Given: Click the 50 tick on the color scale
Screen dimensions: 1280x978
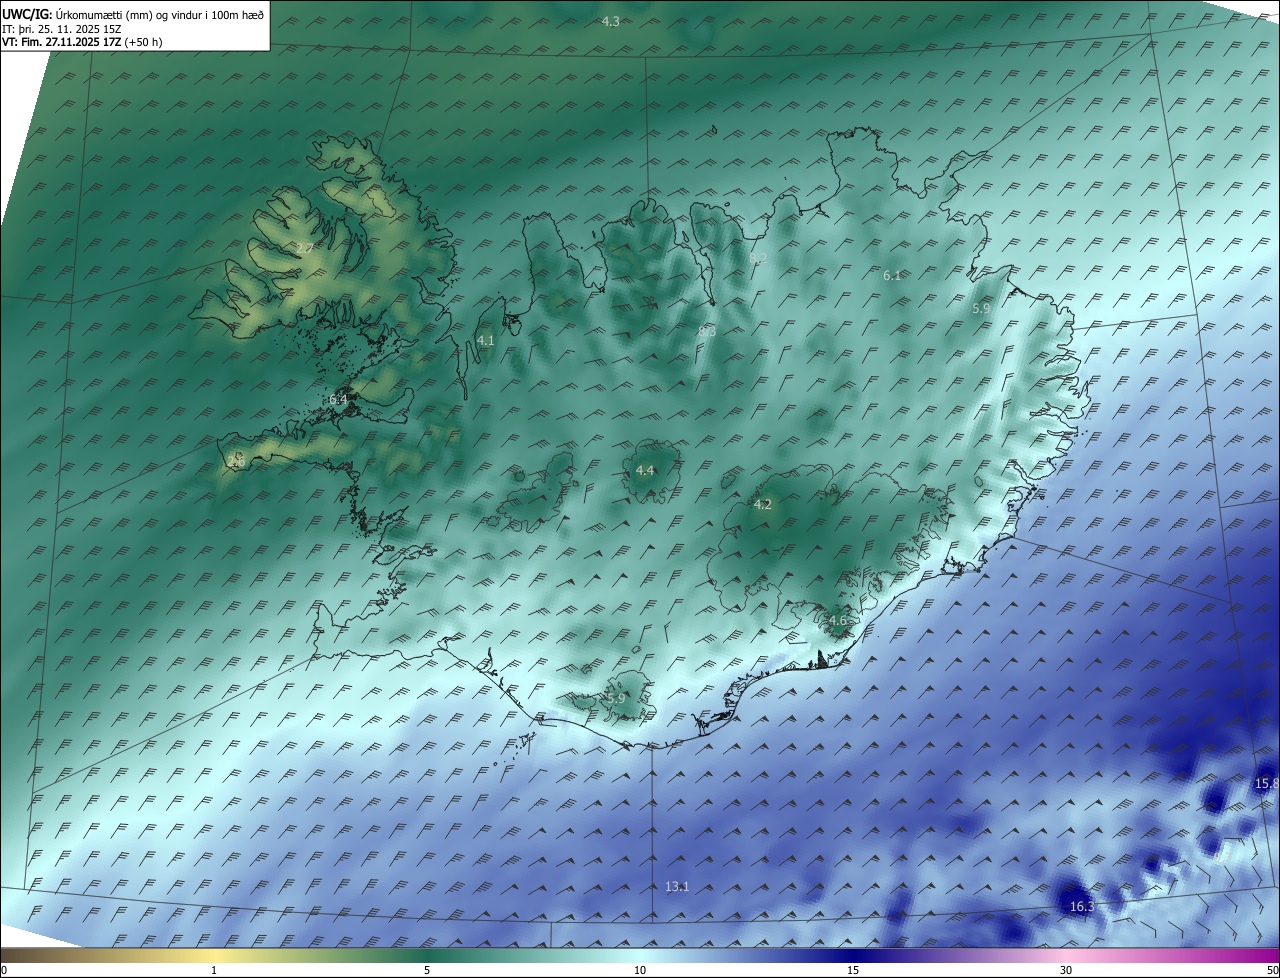Looking at the screenshot, I should (x=1272, y=970).
